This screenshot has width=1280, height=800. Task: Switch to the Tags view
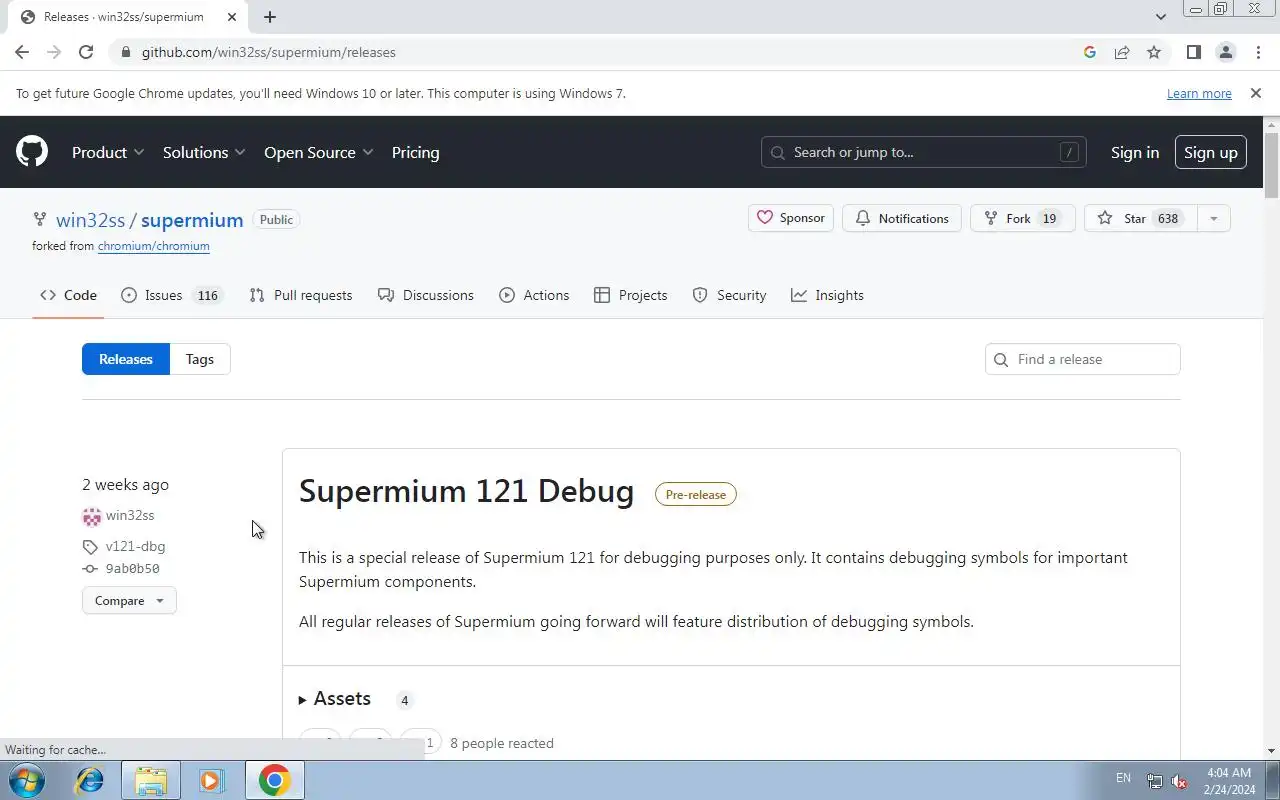point(200,359)
